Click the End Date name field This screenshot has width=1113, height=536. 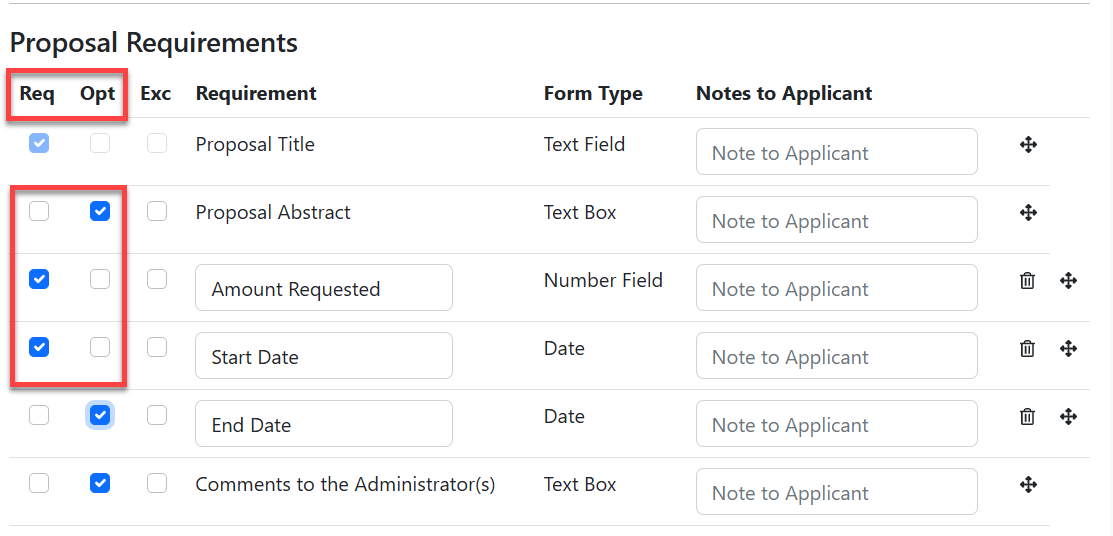tap(324, 424)
